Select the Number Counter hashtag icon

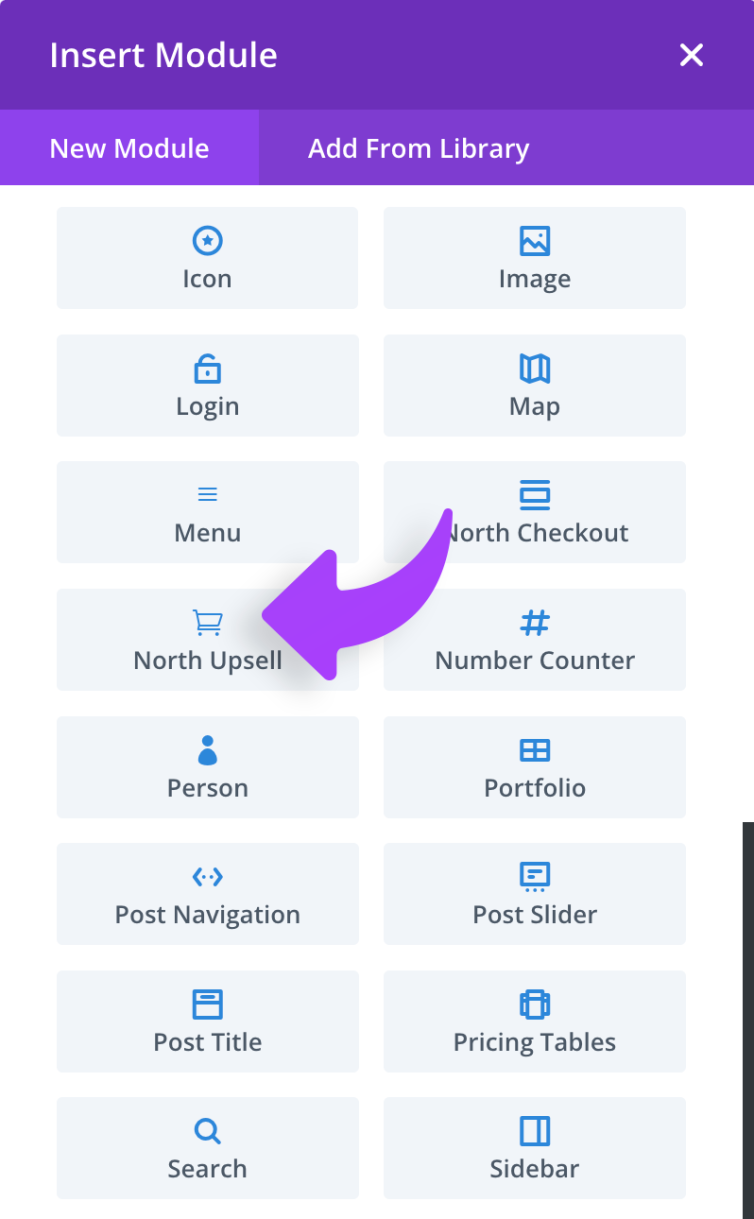[534, 622]
